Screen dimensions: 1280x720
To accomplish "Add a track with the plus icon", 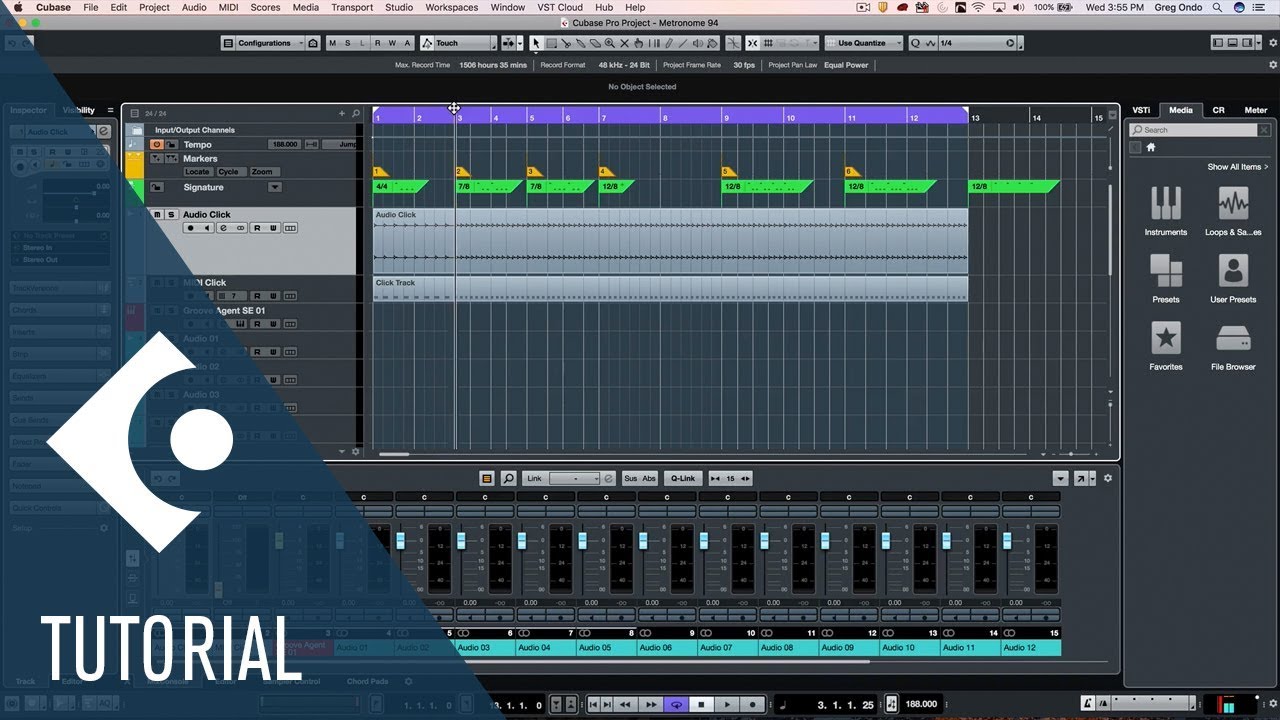I will pyautogui.click(x=341, y=113).
